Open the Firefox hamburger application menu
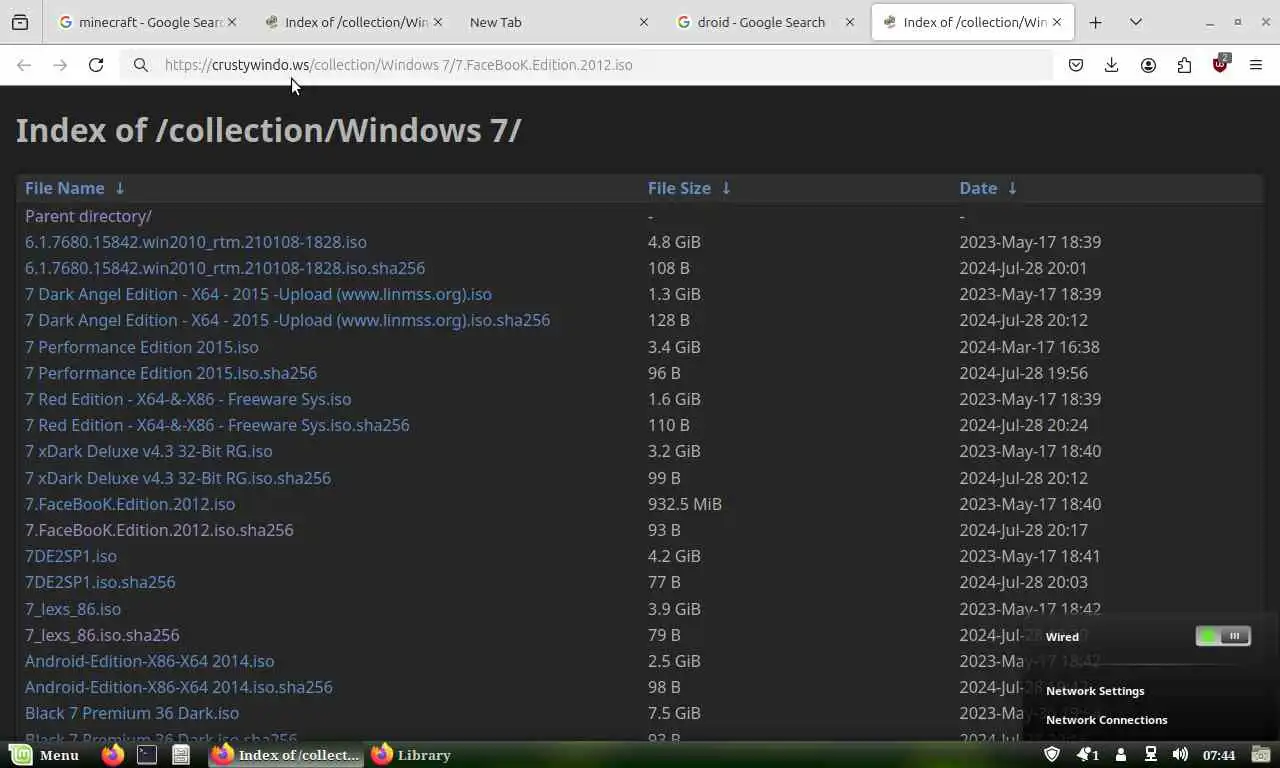Screen dimensions: 1280x768 (1256, 65)
